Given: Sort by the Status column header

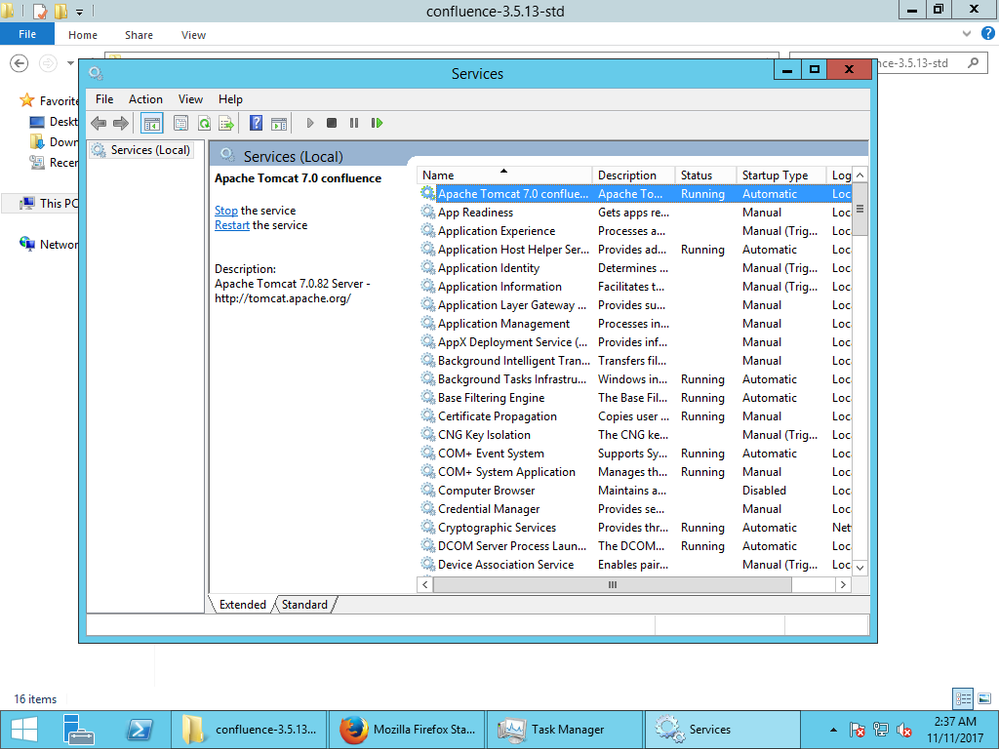Looking at the screenshot, I should pyautogui.click(x=706, y=175).
